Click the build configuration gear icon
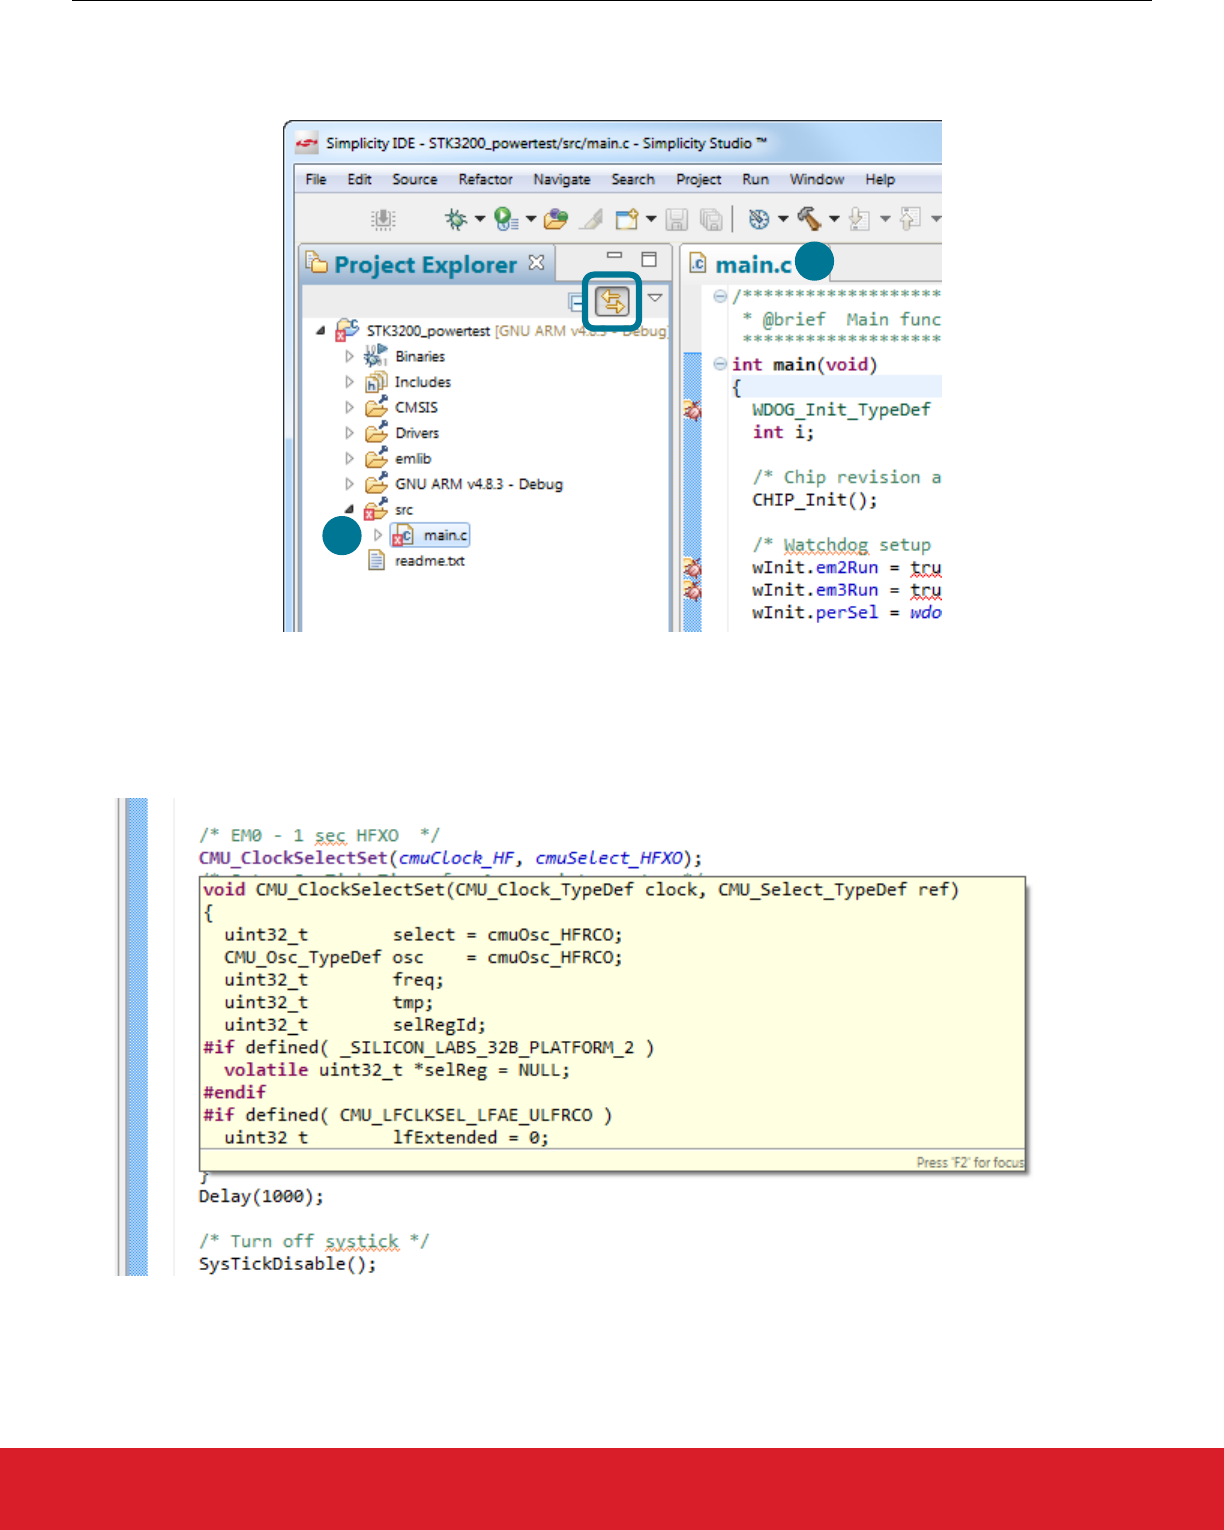The width and height of the screenshot is (1224, 1530). 759,219
